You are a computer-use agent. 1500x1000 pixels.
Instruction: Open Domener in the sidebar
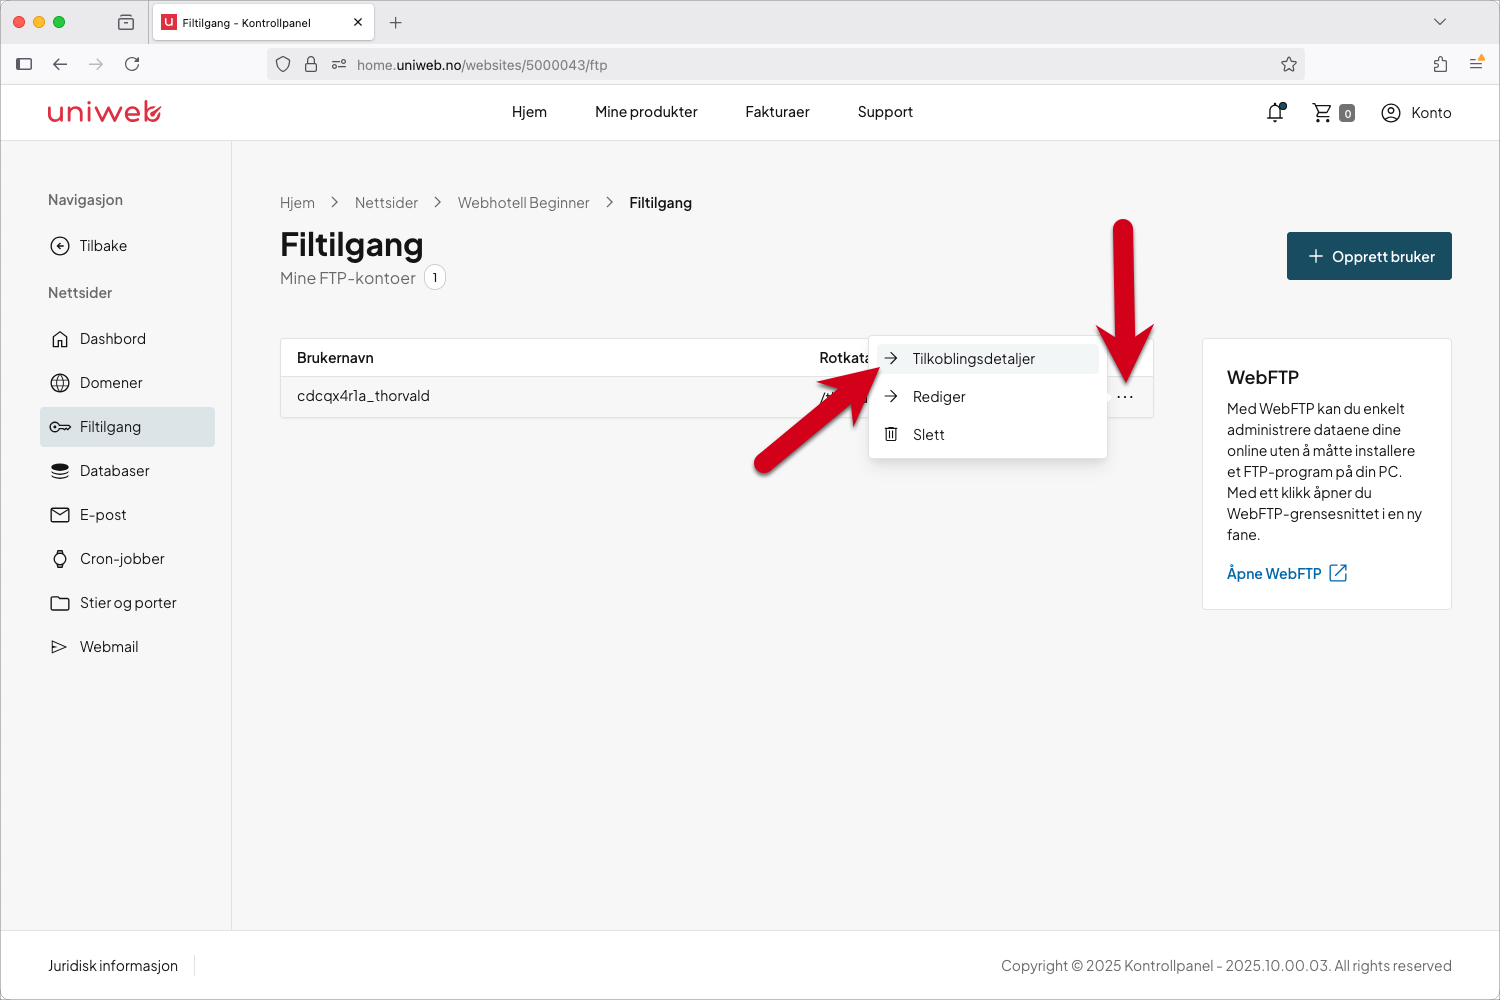coord(127,383)
